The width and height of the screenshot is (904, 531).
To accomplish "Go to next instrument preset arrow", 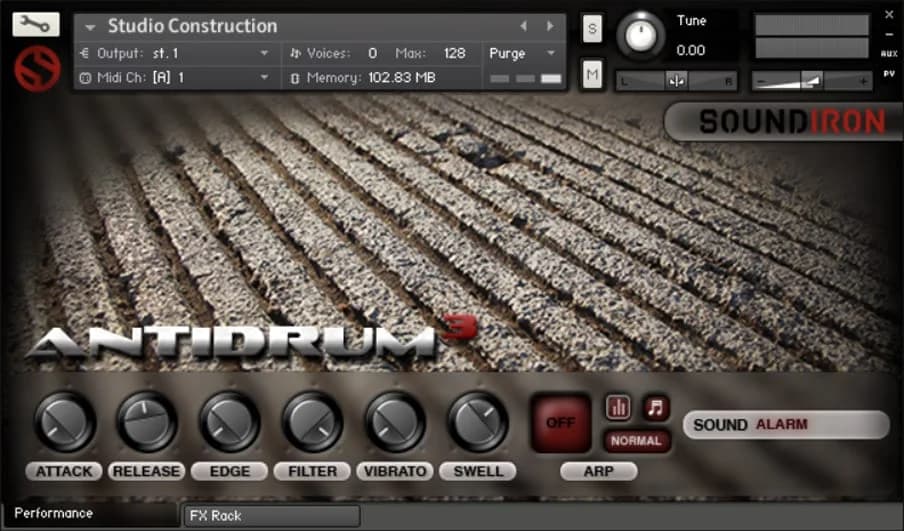I will [550, 26].
